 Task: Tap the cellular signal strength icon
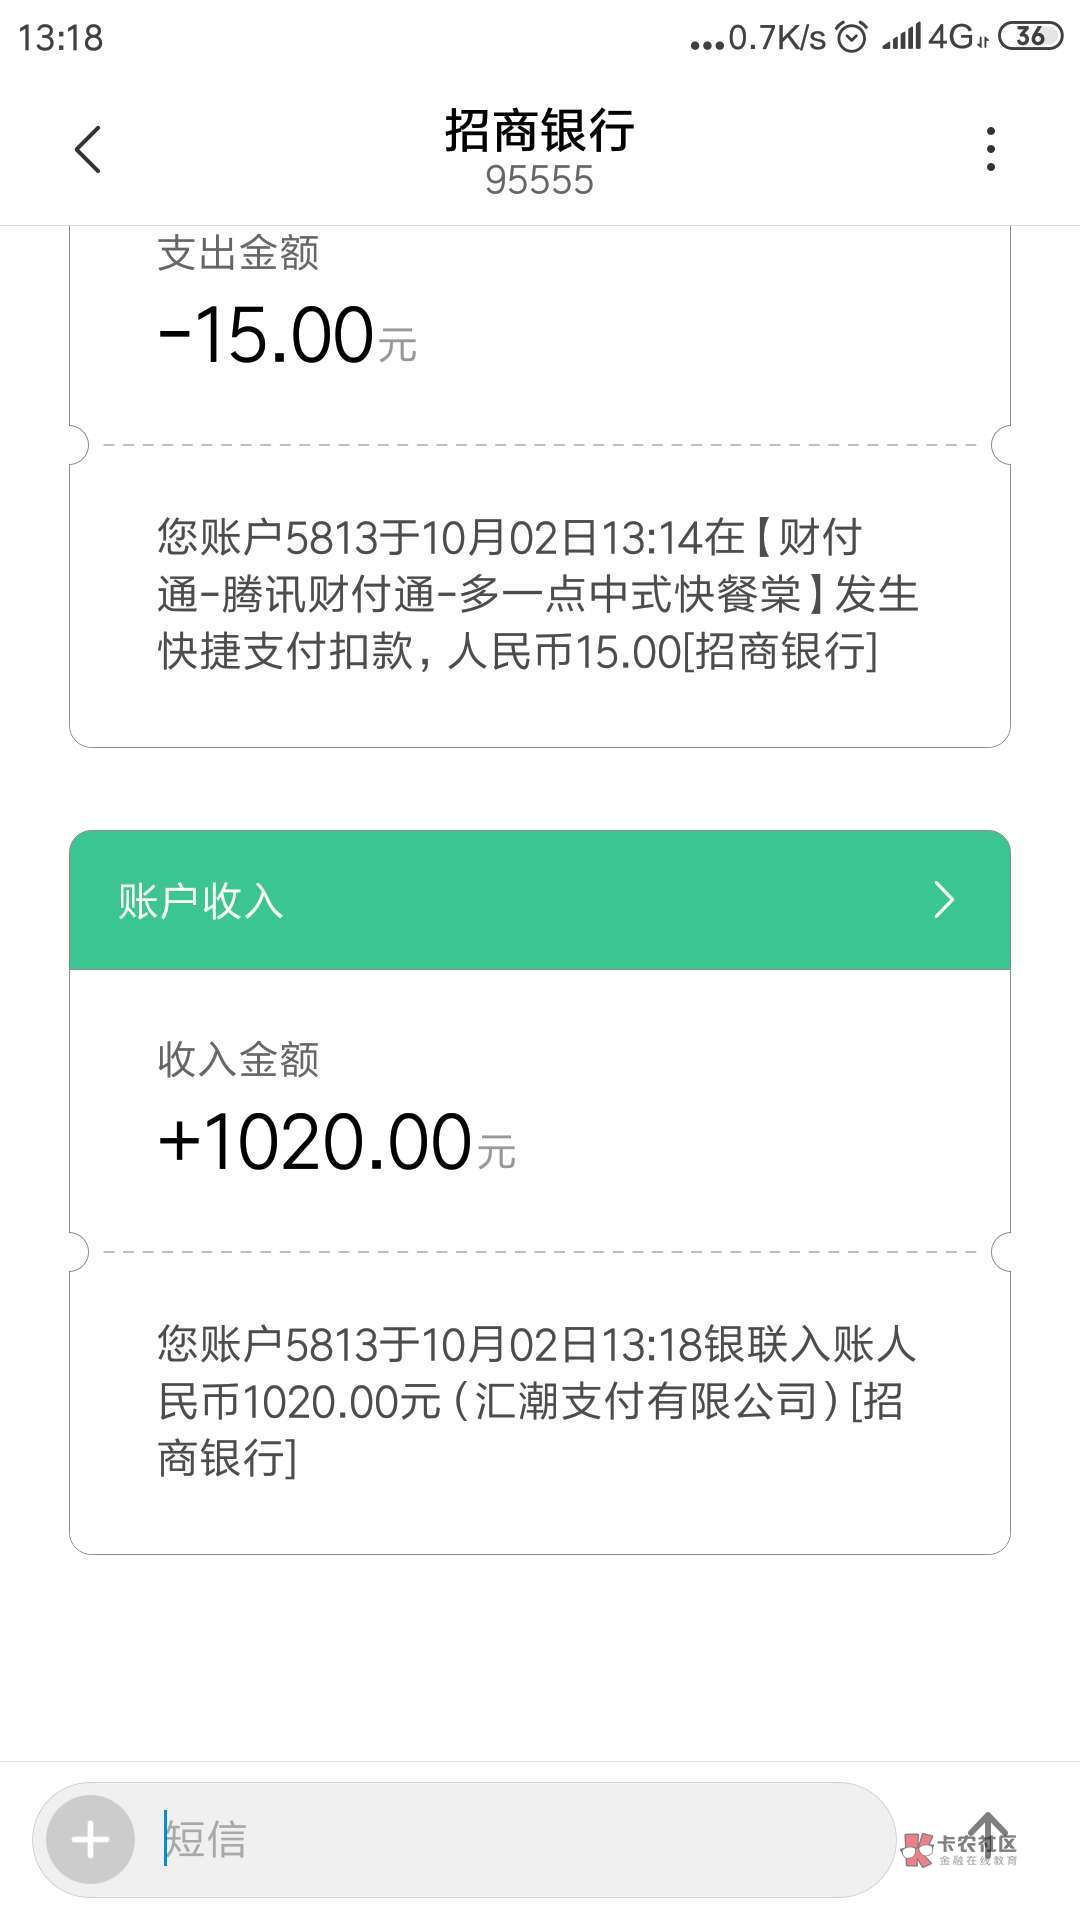click(x=901, y=38)
